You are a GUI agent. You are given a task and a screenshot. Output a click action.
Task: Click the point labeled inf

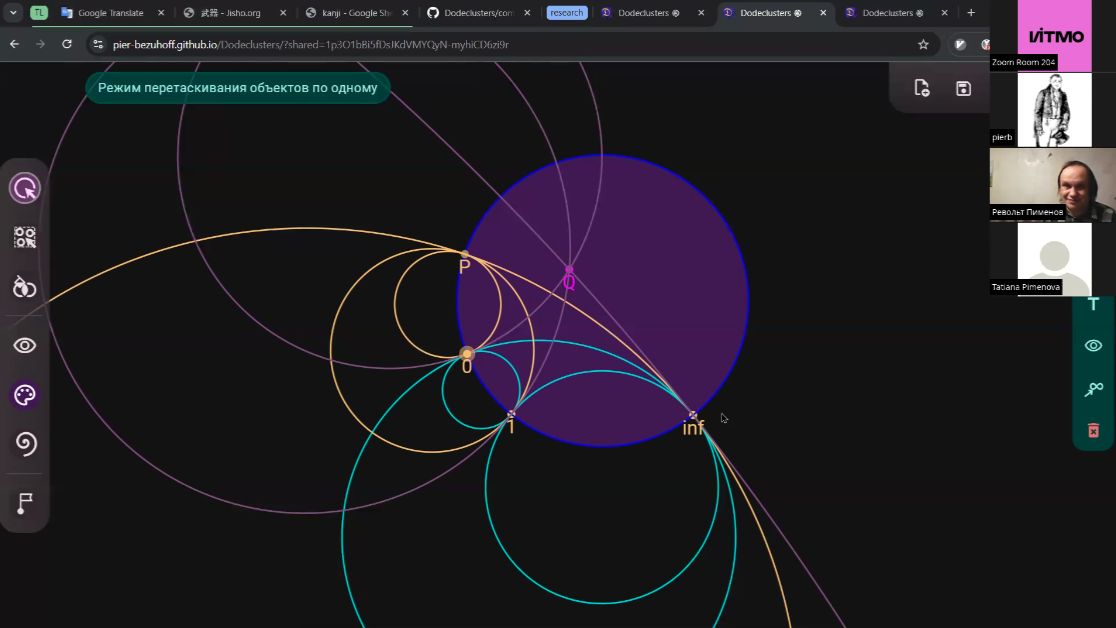point(693,414)
